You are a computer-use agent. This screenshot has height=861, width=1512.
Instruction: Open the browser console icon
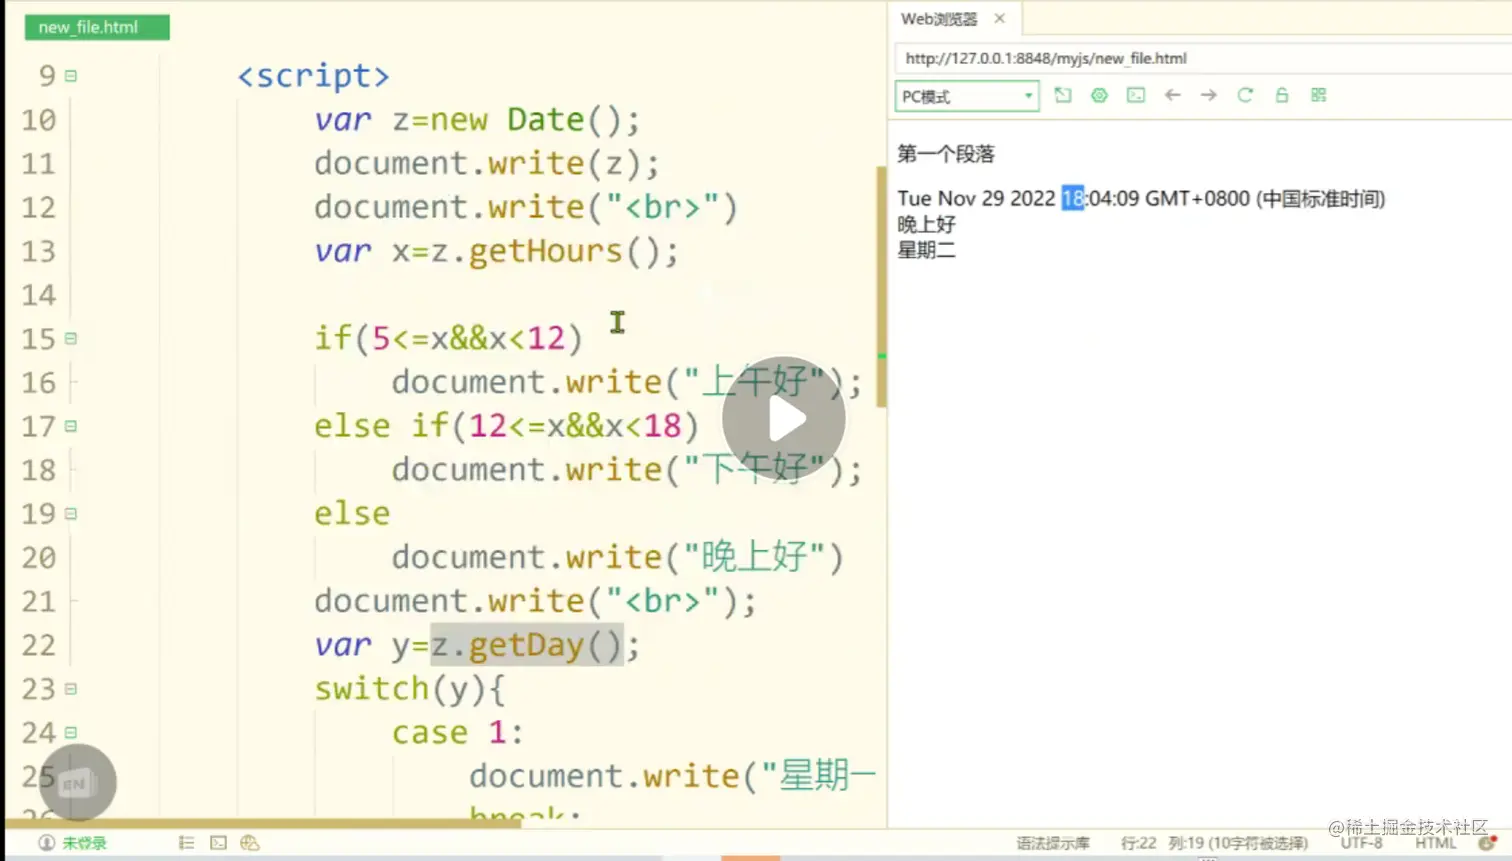(x=1136, y=95)
